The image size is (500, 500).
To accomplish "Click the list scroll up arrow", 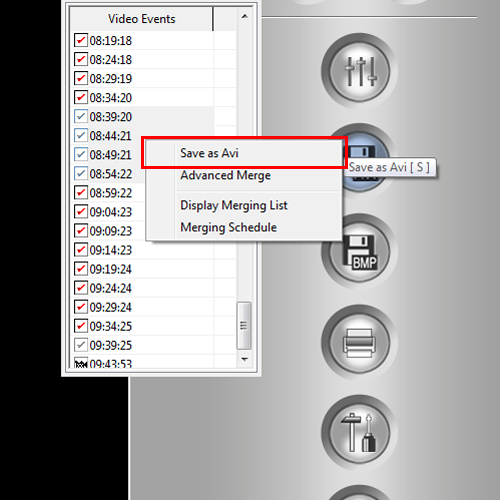I will point(245,16).
